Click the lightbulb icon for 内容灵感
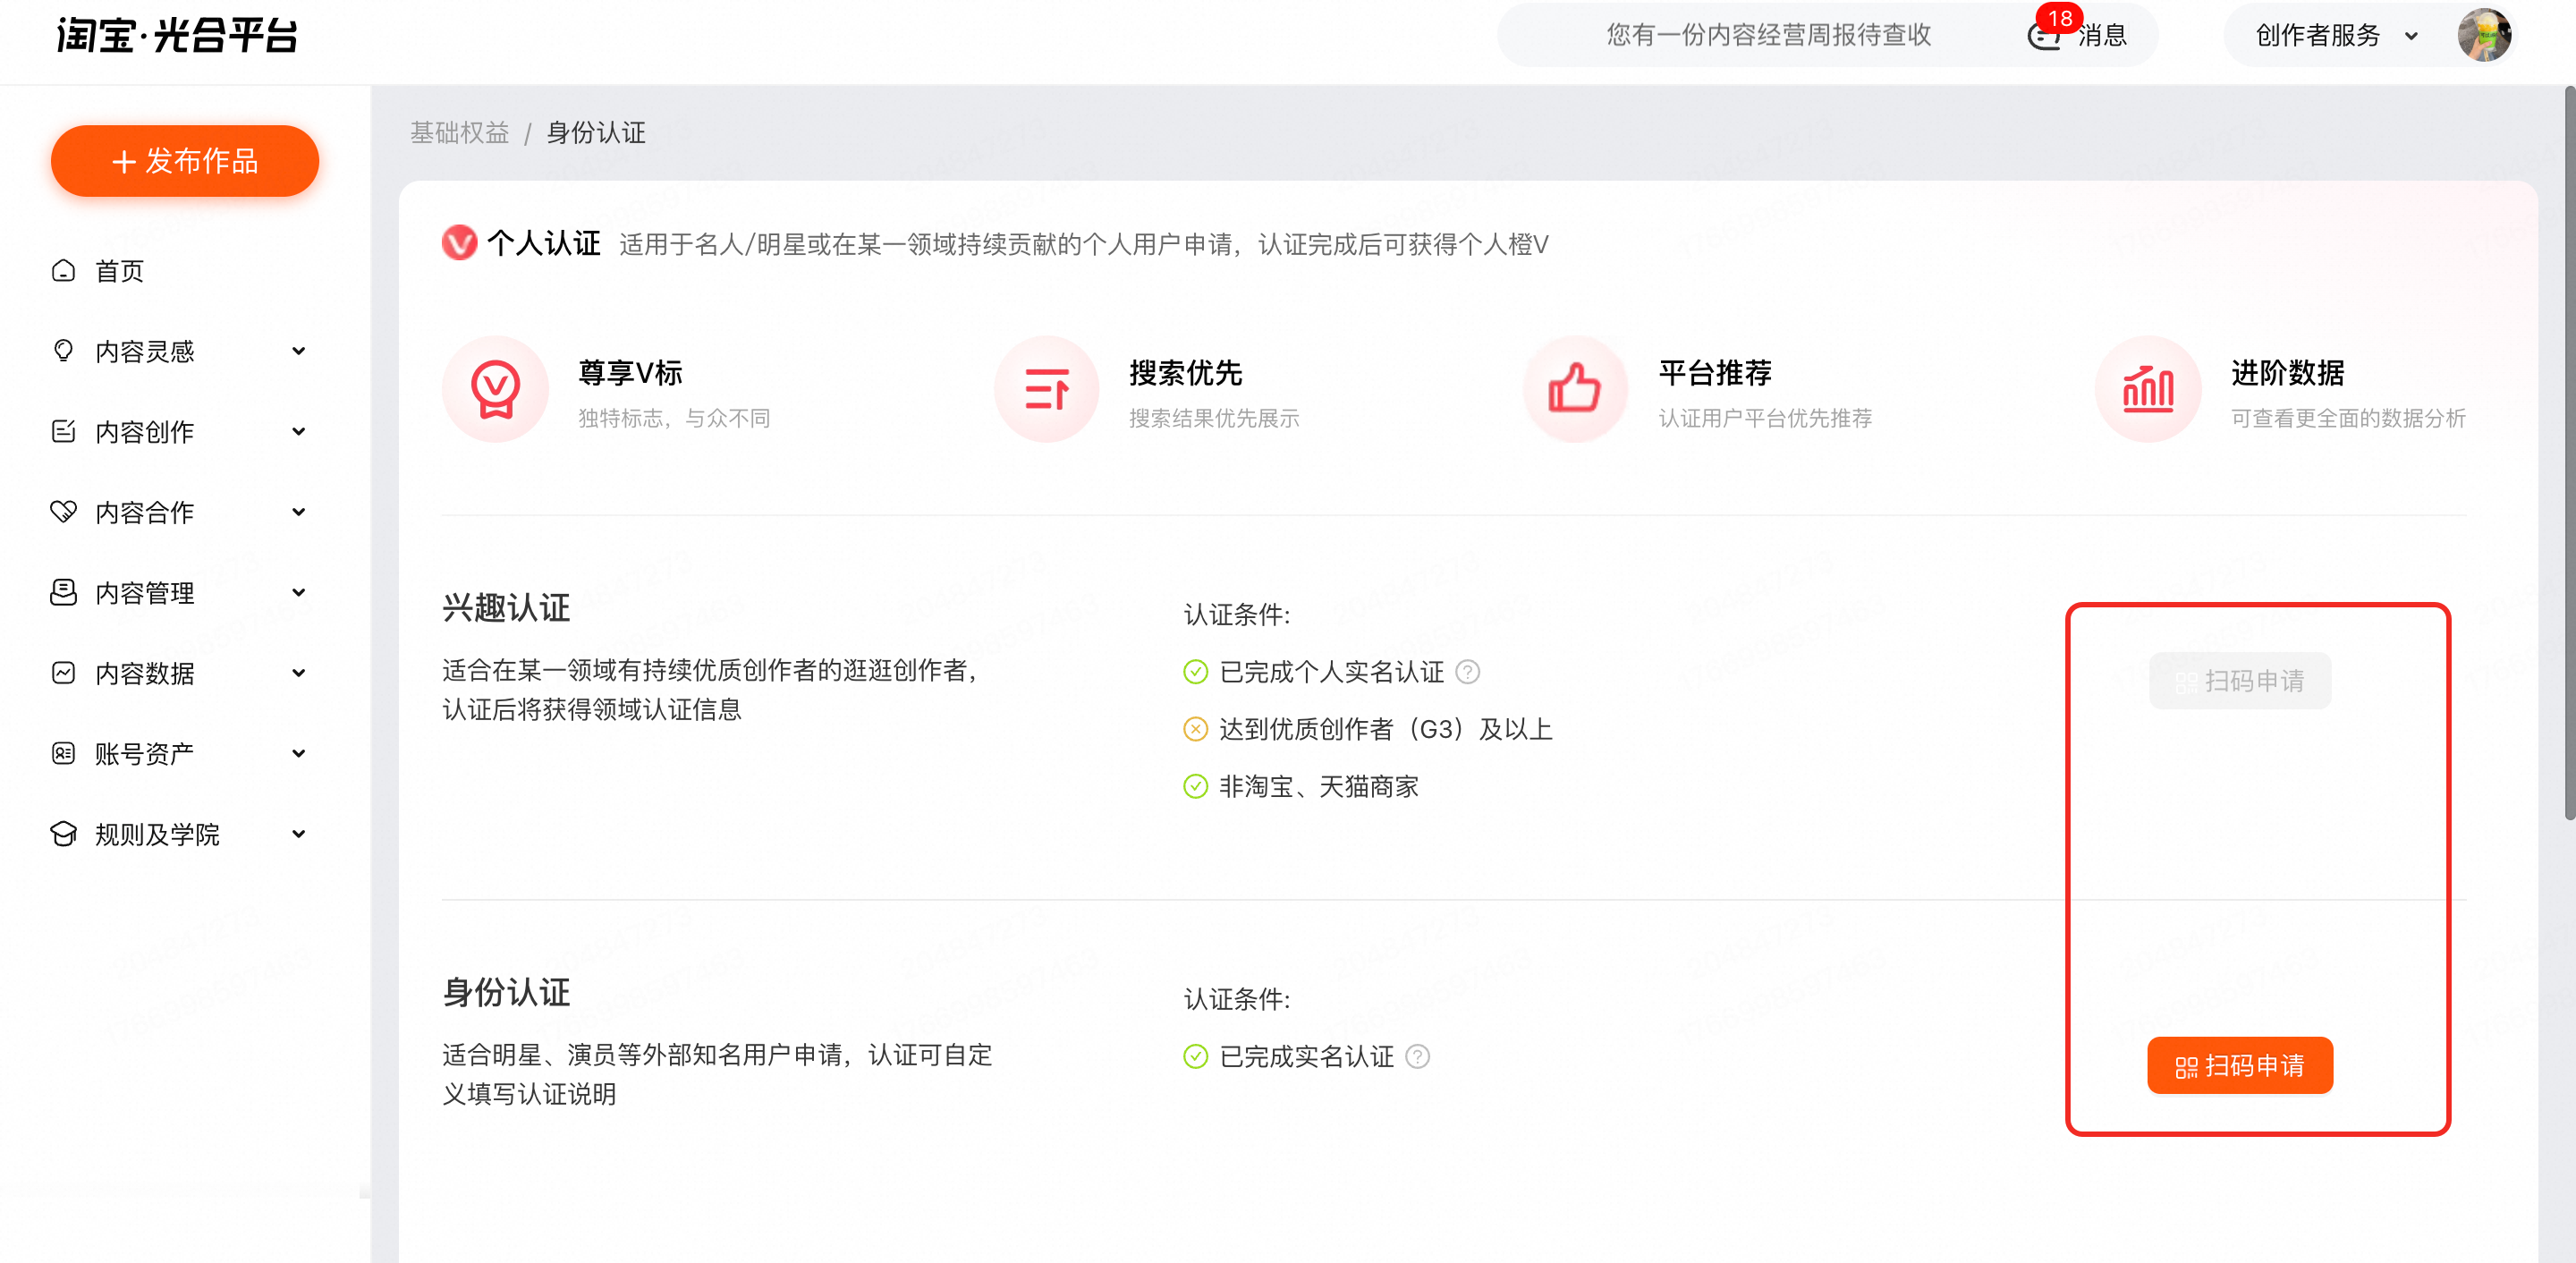 tap(63, 351)
